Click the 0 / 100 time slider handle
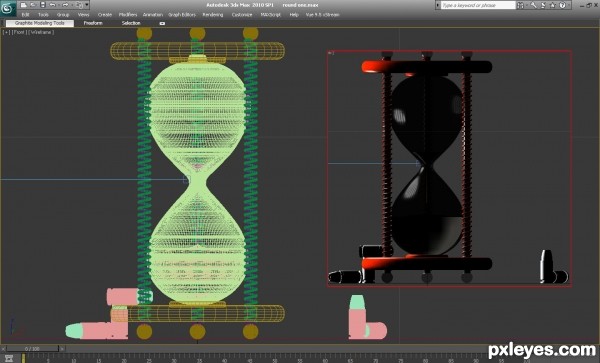This screenshot has height=363, width=600. 33,348
